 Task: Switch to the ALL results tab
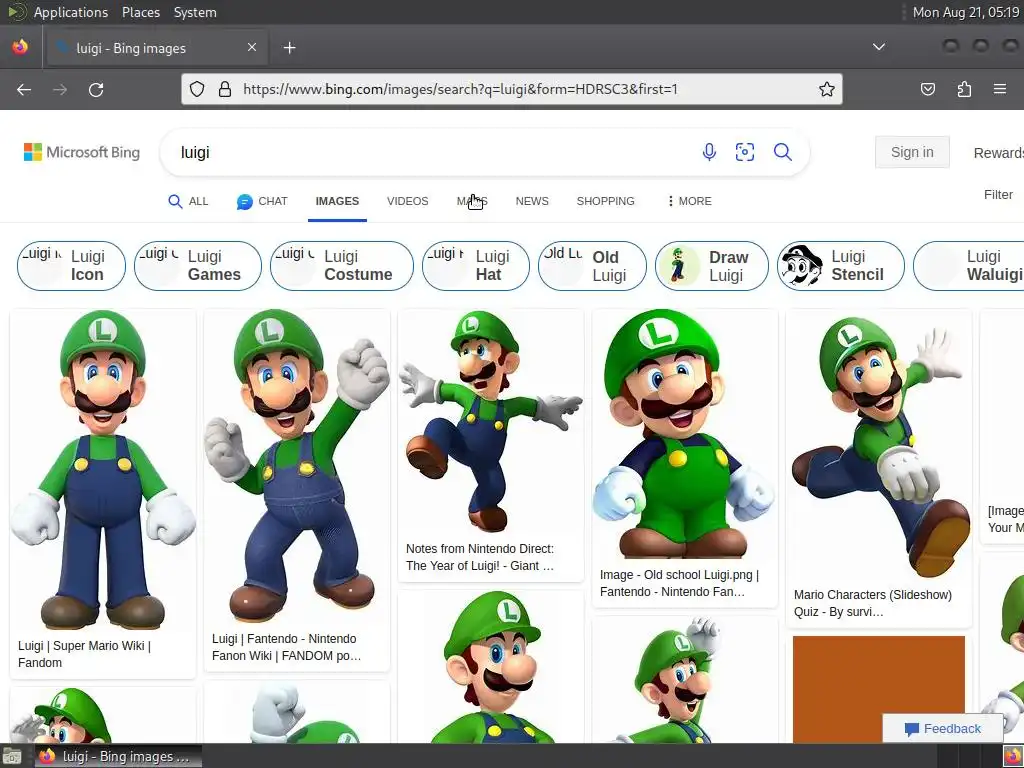pyautogui.click(x=188, y=201)
